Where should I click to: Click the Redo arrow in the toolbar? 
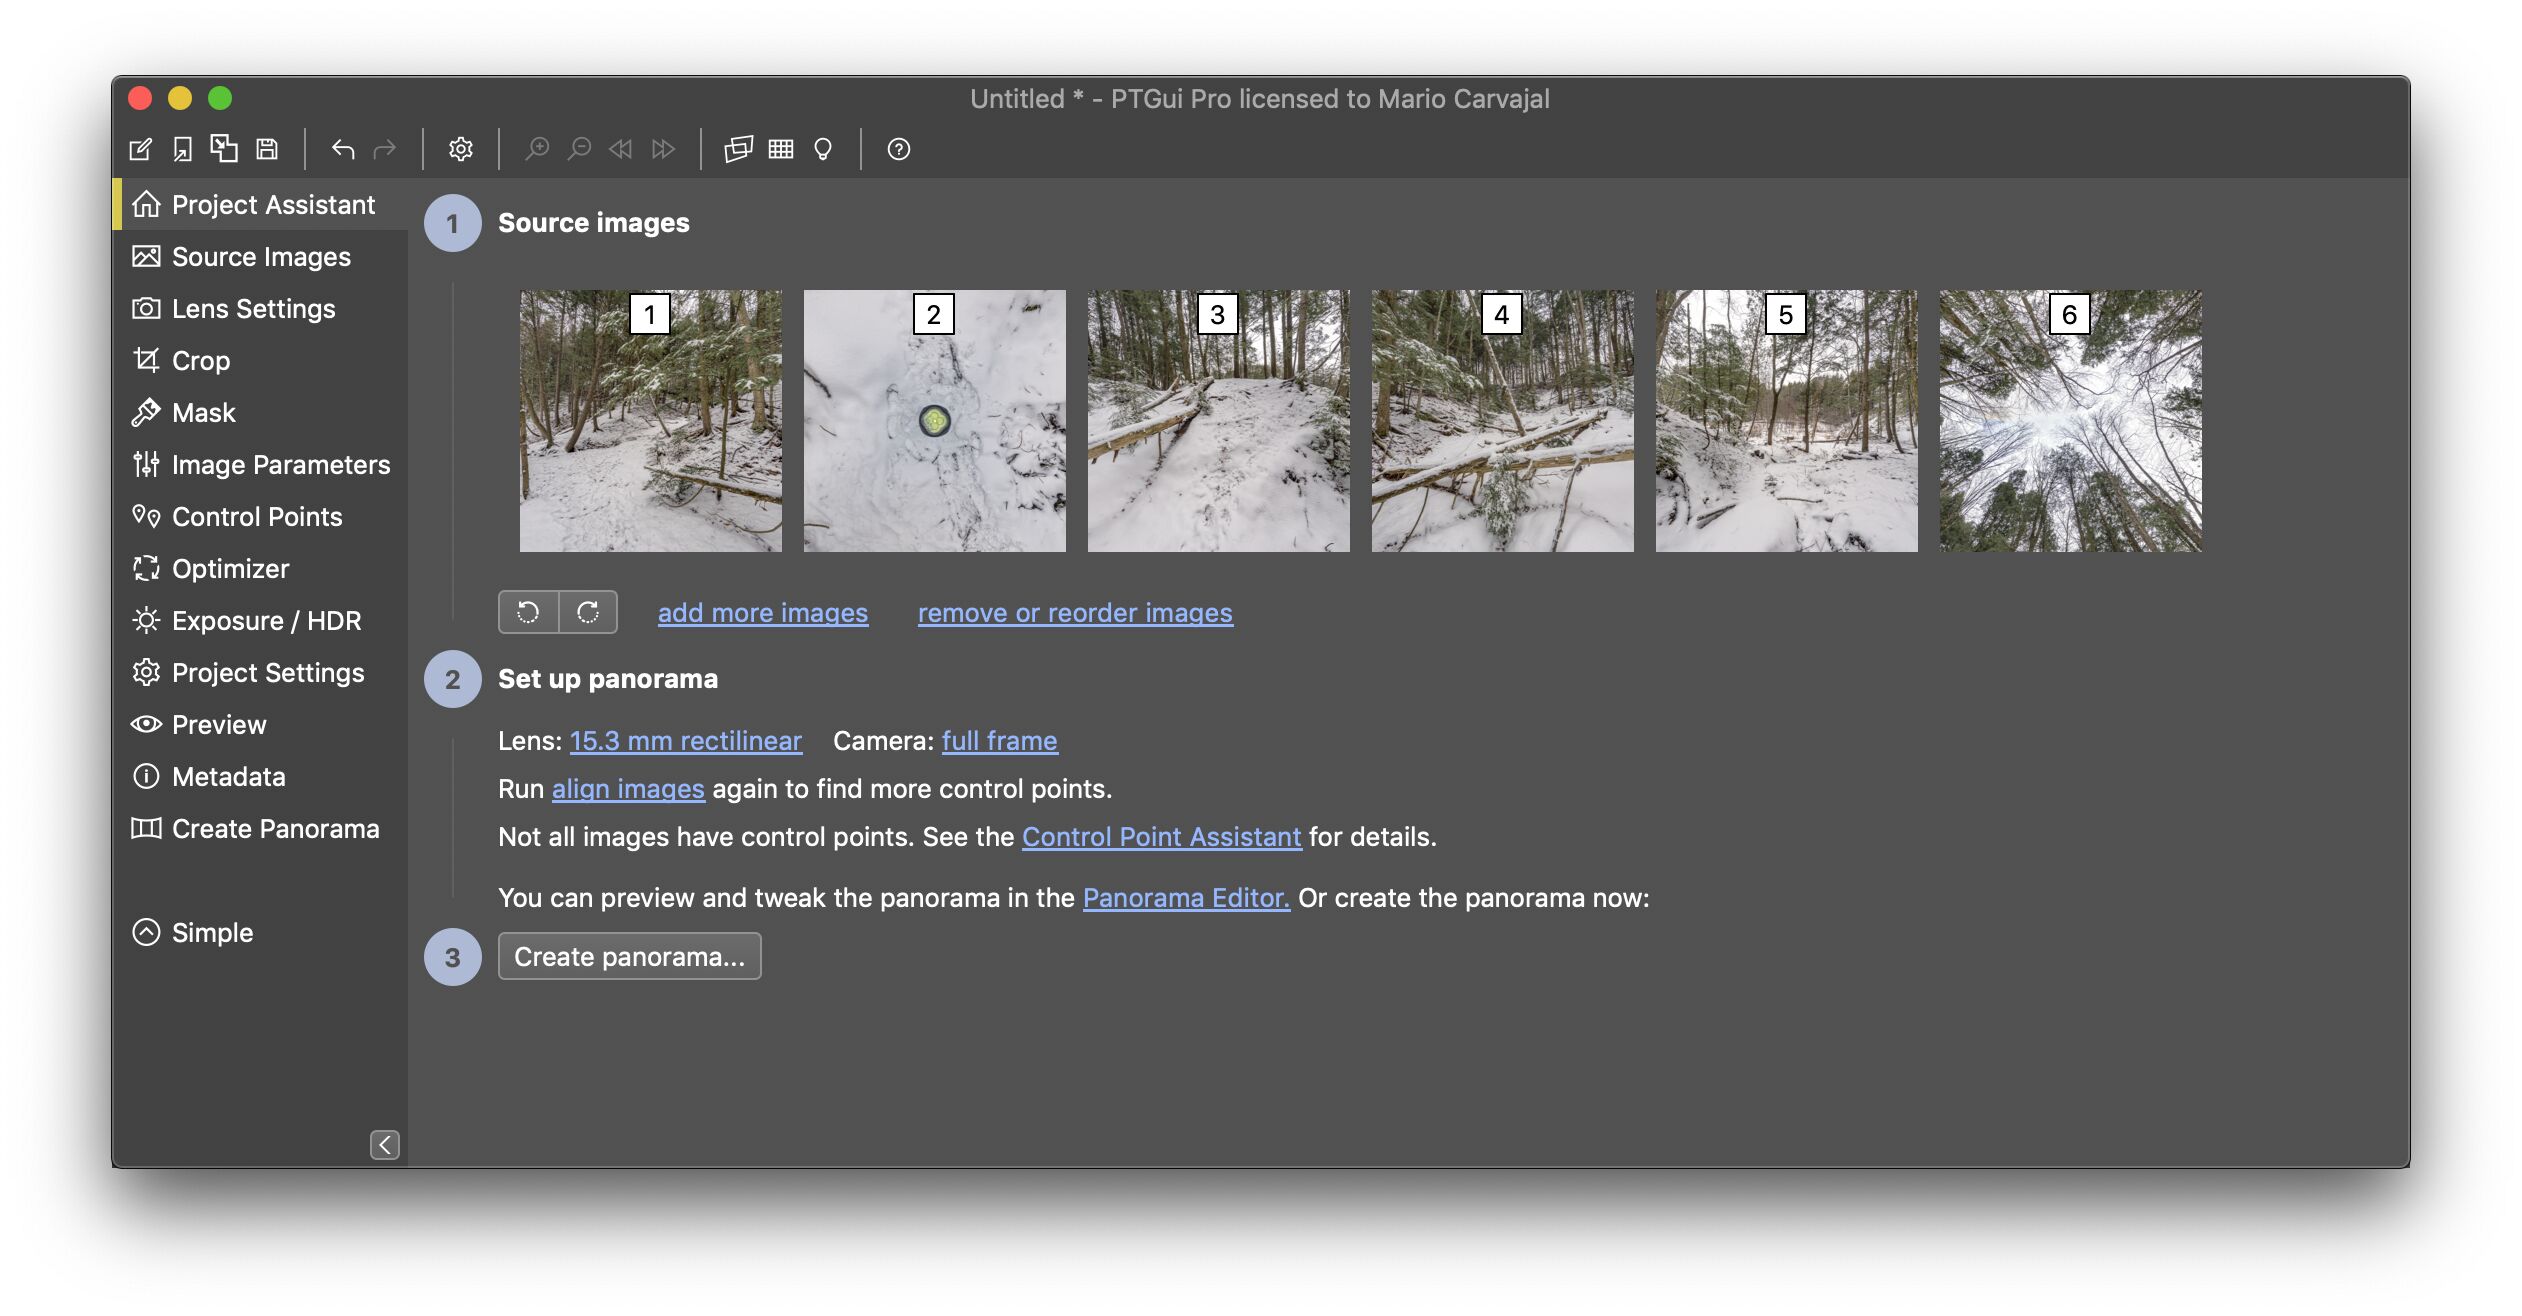point(385,149)
